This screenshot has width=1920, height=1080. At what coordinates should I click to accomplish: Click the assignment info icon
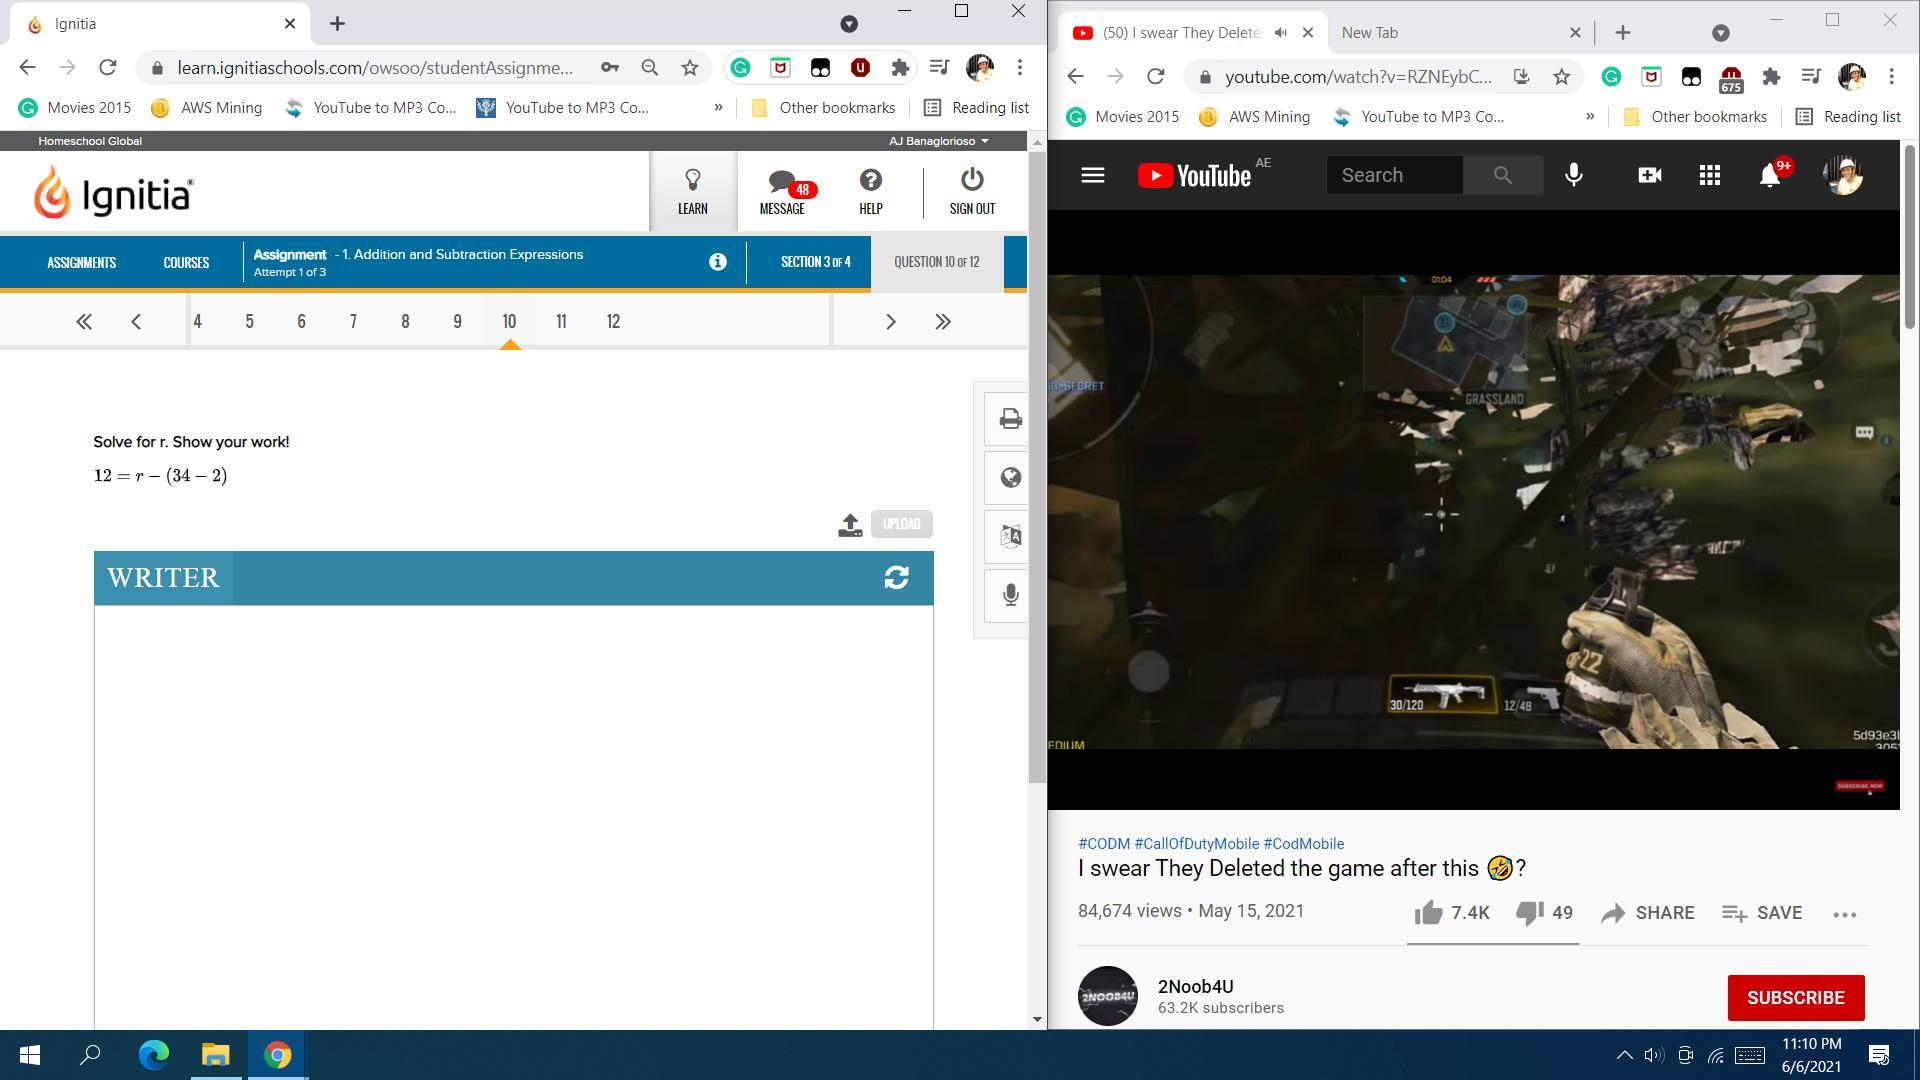click(x=717, y=262)
